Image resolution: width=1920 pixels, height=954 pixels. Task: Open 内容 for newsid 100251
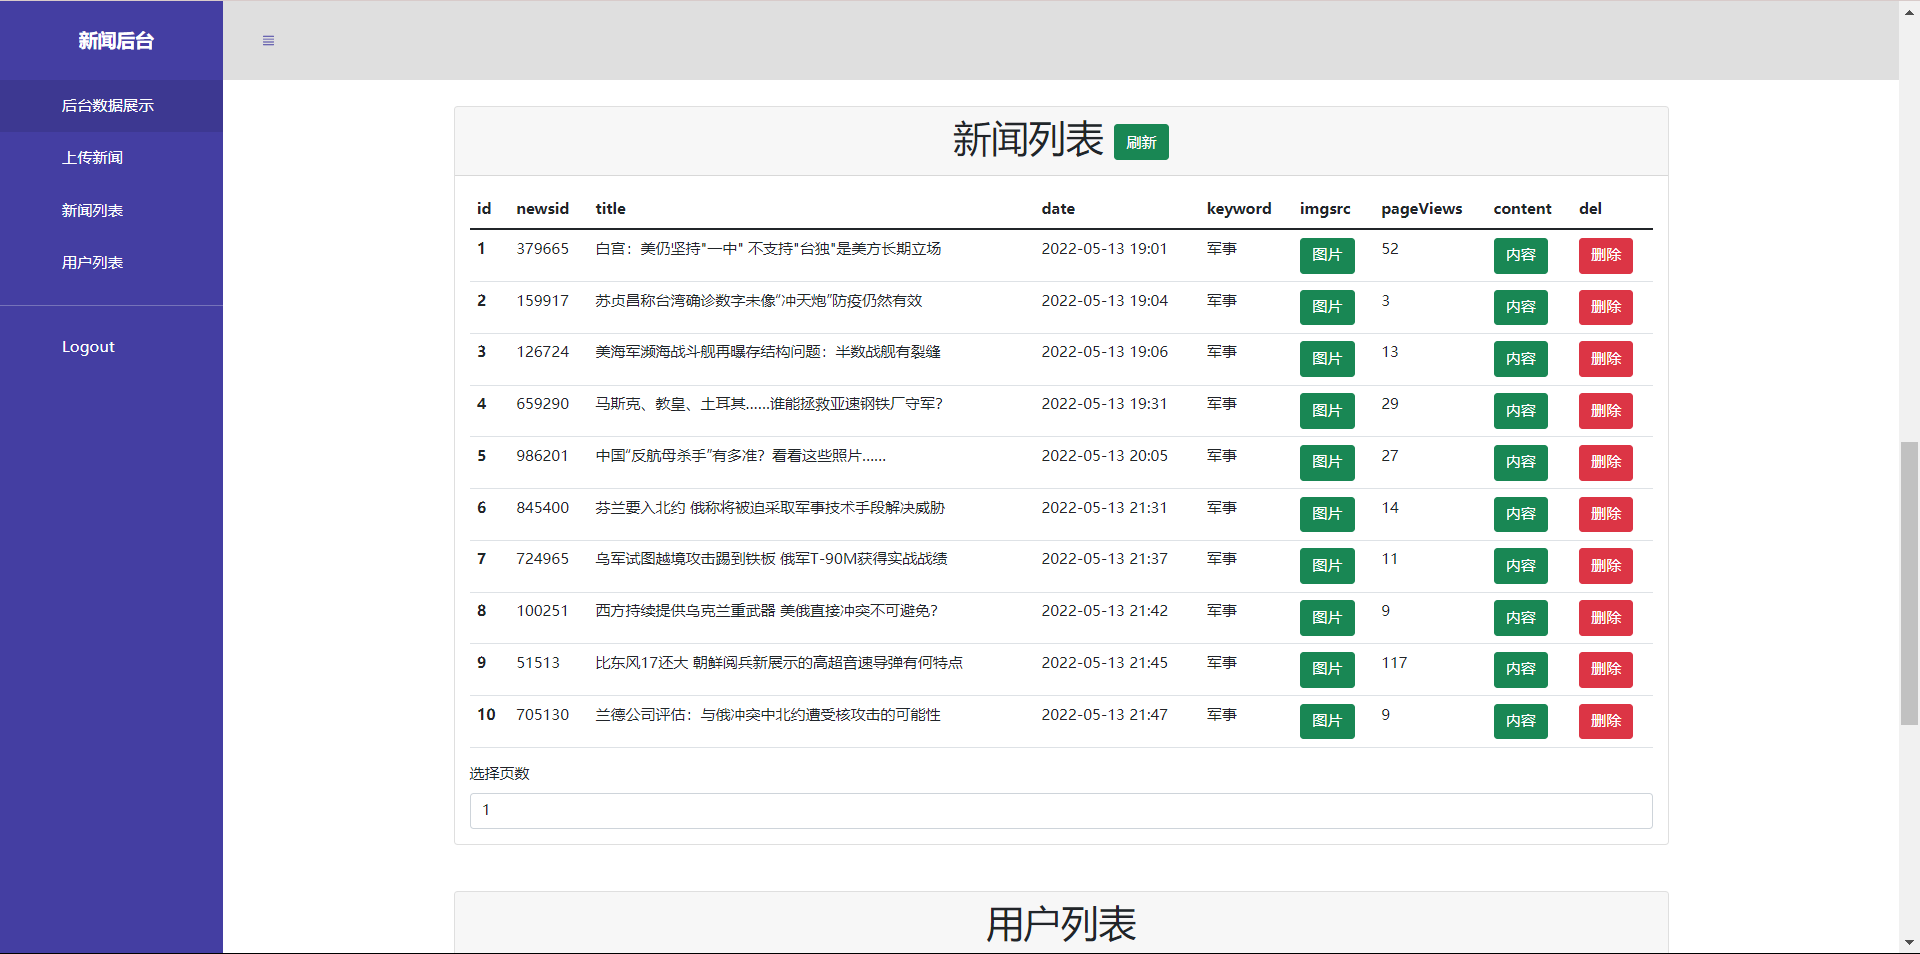[1521, 618]
